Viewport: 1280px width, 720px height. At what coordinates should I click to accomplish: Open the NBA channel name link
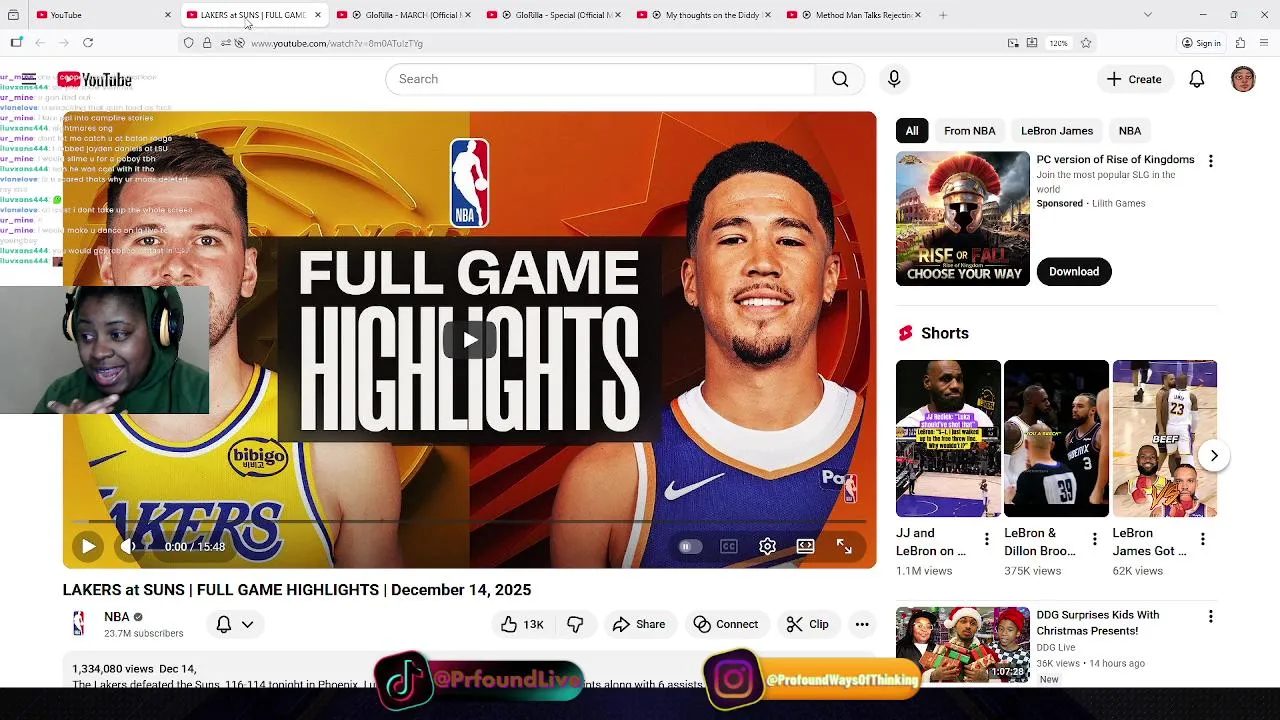[117, 617]
